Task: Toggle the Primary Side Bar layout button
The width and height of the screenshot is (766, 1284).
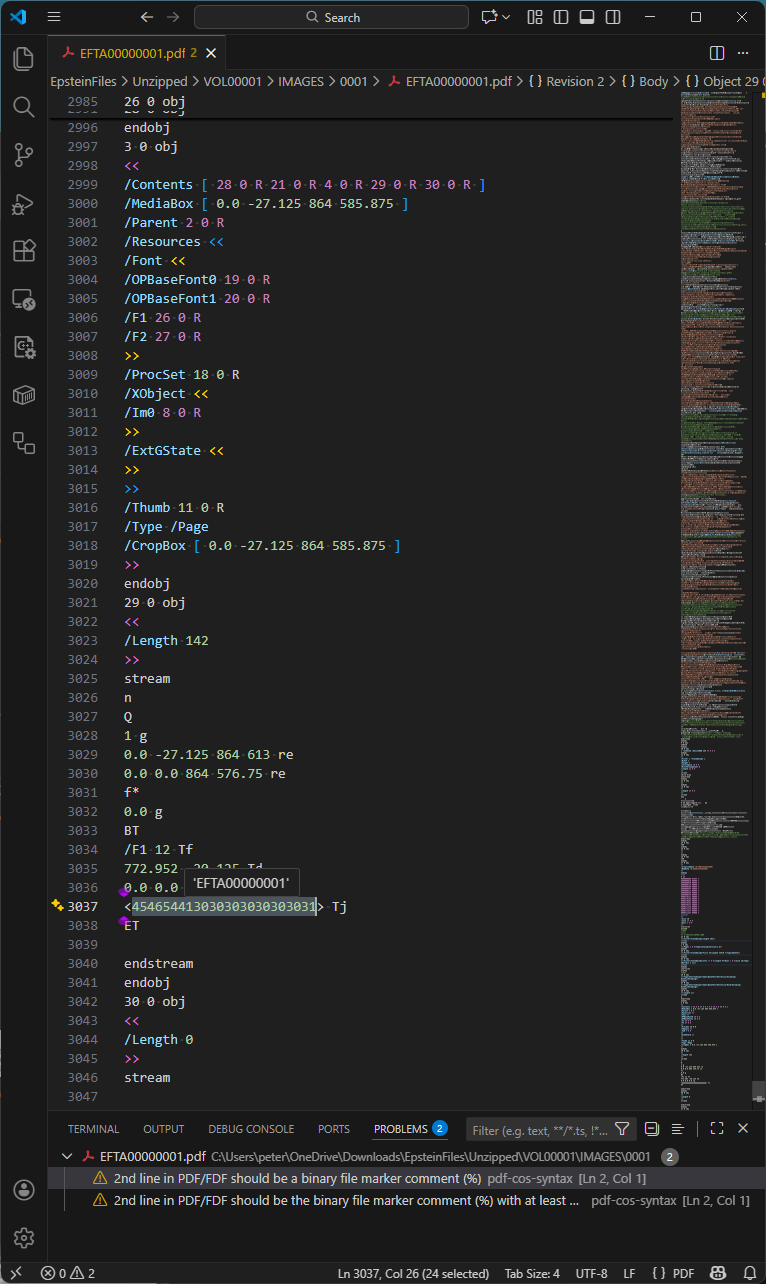Action: point(561,17)
